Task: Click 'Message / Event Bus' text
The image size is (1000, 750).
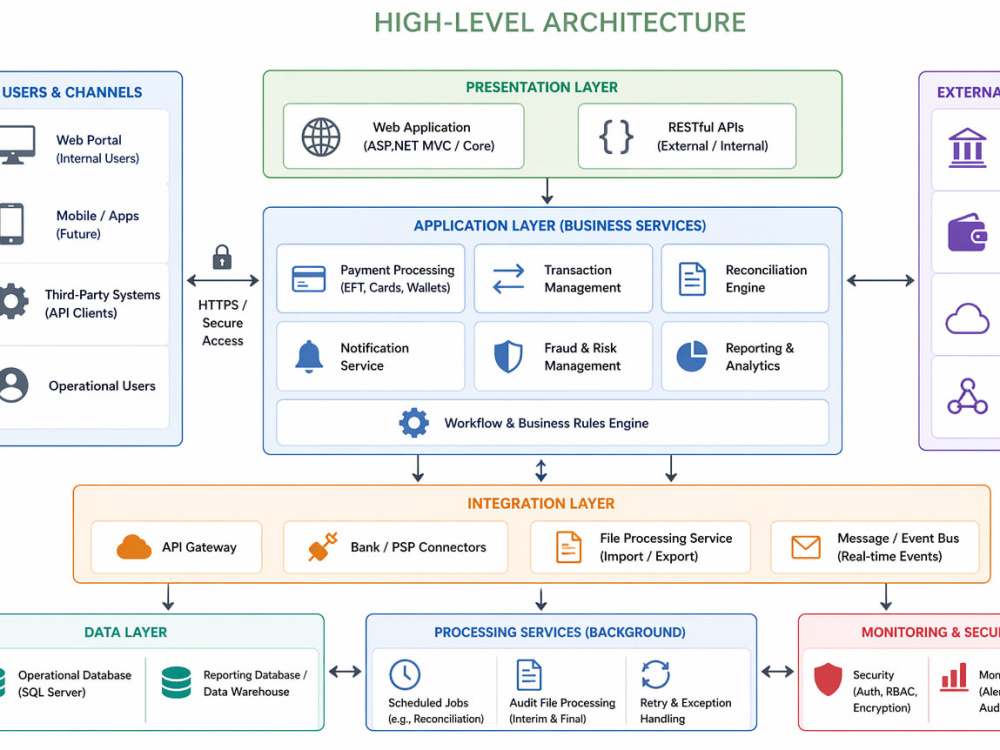Action: coord(898,538)
